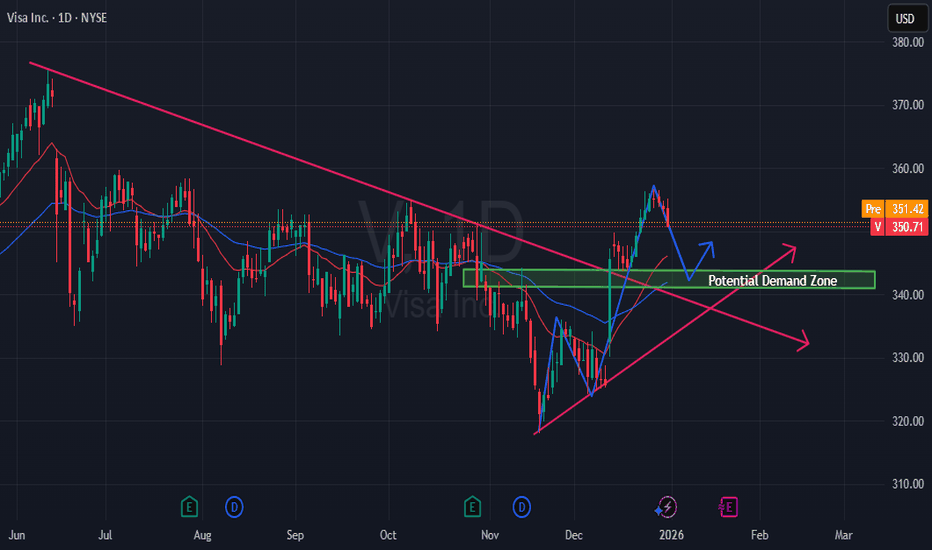932x550 pixels.
Task: Click the Visa Inc. 1D NYSE symbol title
Action: 57,18
